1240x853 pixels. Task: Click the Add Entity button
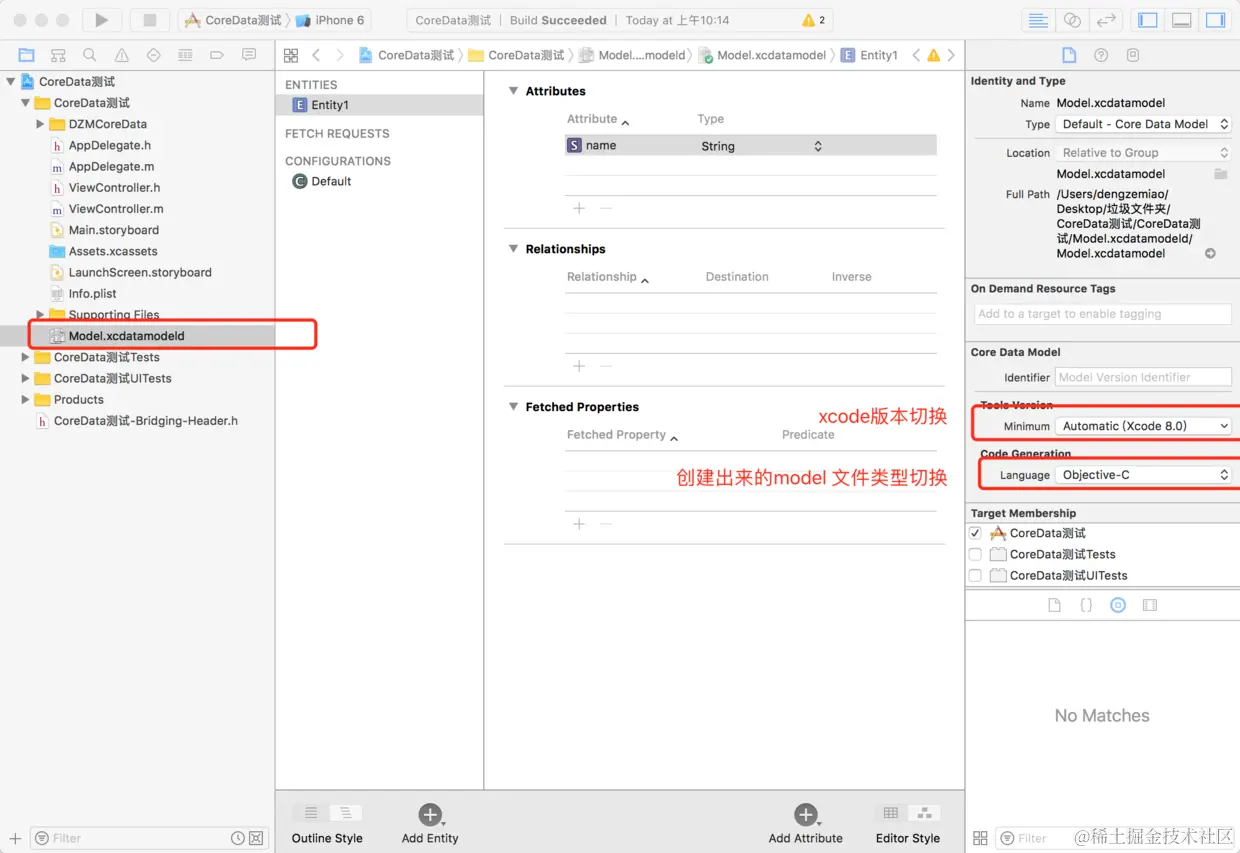click(x=430, y=815)
